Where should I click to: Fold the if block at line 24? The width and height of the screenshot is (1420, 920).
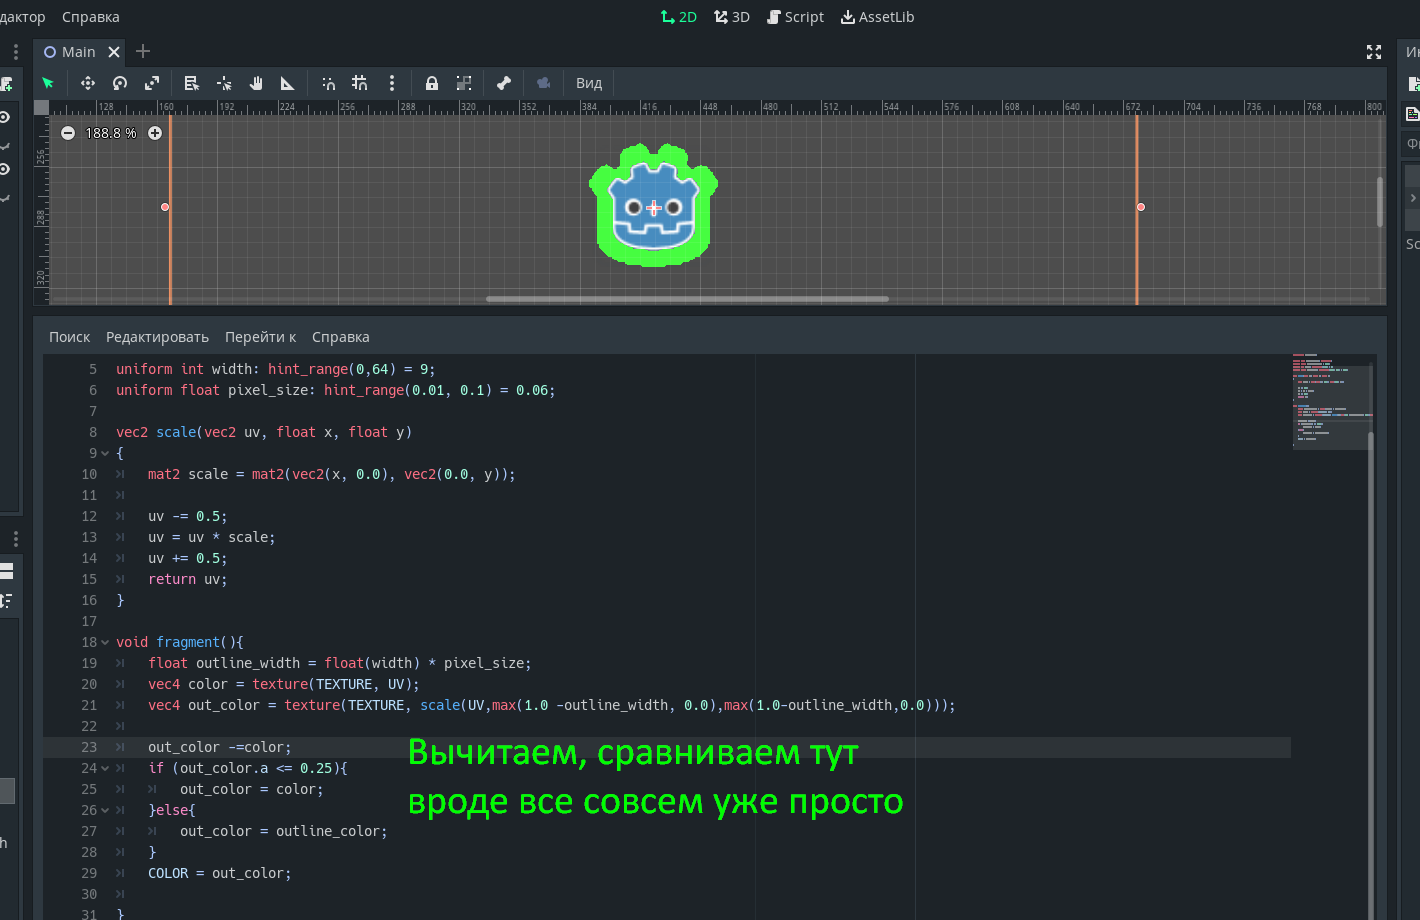105,768
